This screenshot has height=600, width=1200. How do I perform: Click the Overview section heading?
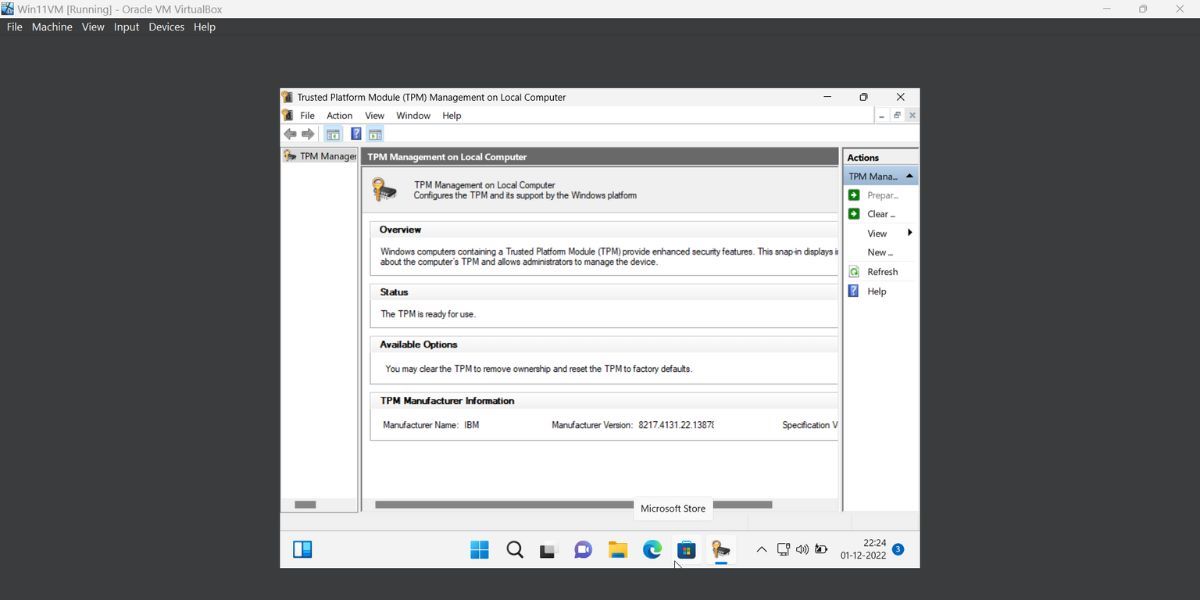coord(400,230)
